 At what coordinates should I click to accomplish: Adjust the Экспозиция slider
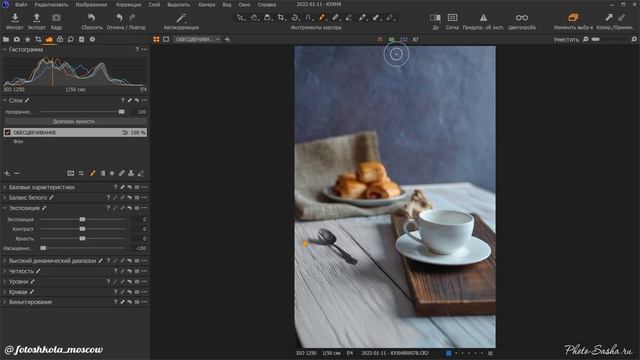(x=82, y=219)
